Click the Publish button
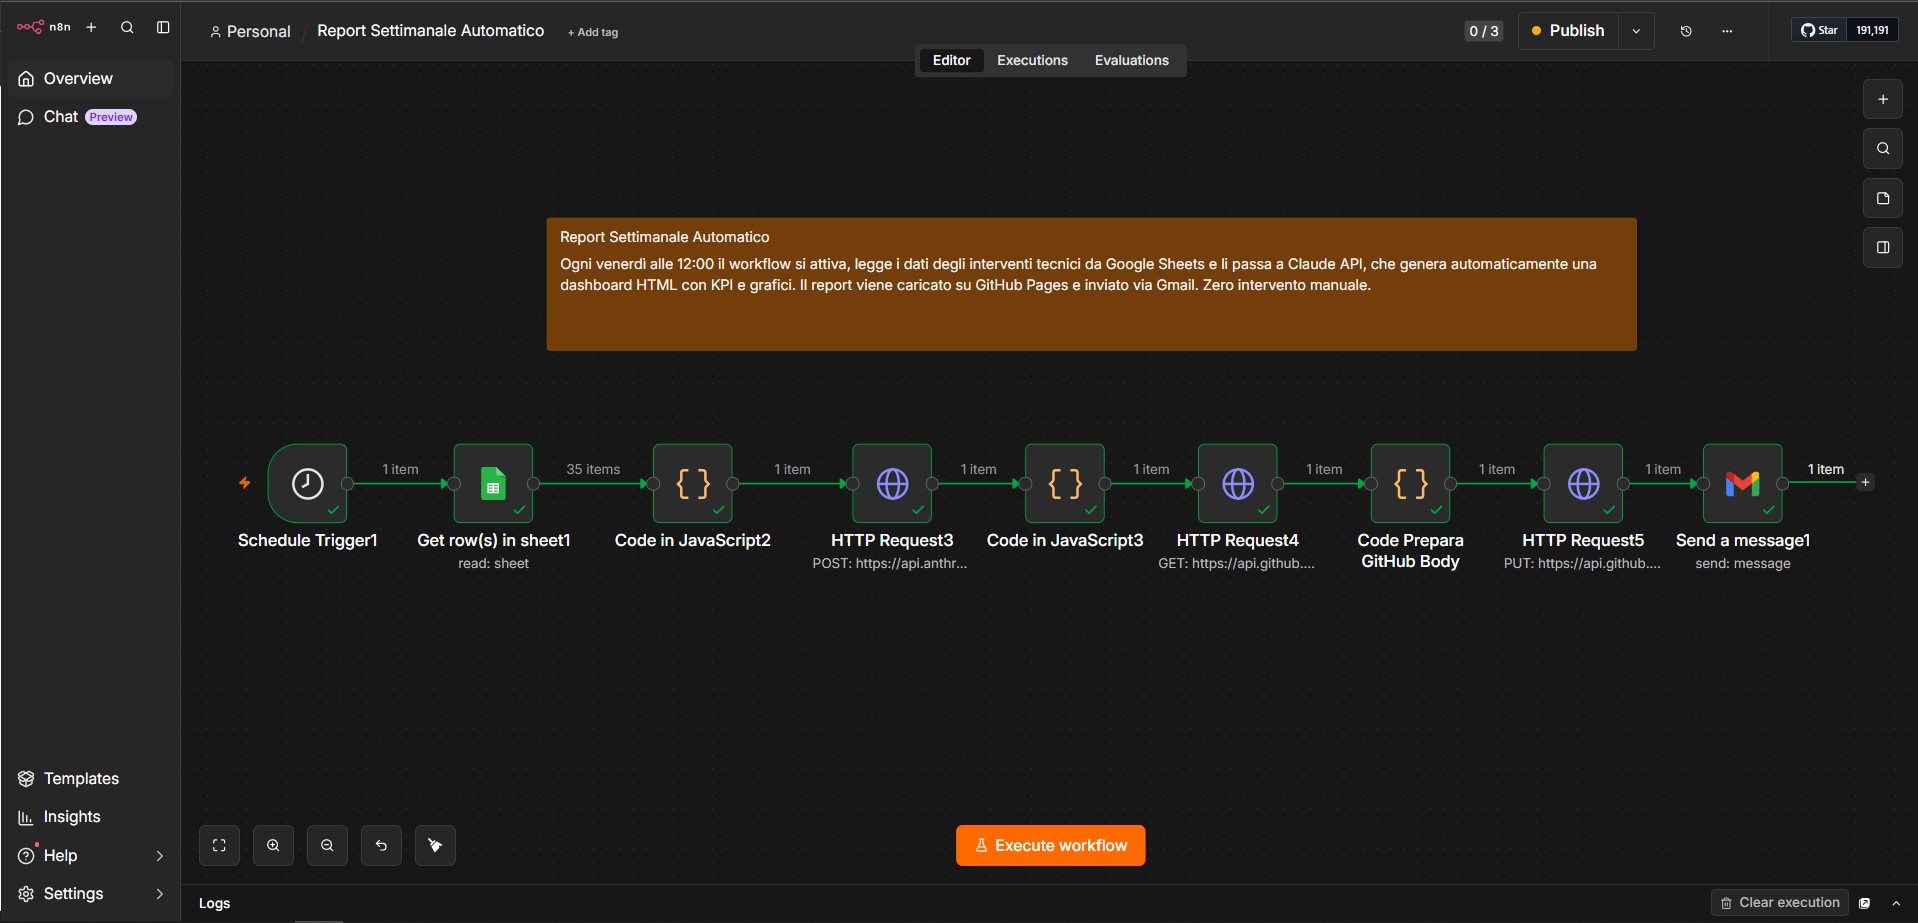Screen dimensions: 1918x923 pos(1567,31)
